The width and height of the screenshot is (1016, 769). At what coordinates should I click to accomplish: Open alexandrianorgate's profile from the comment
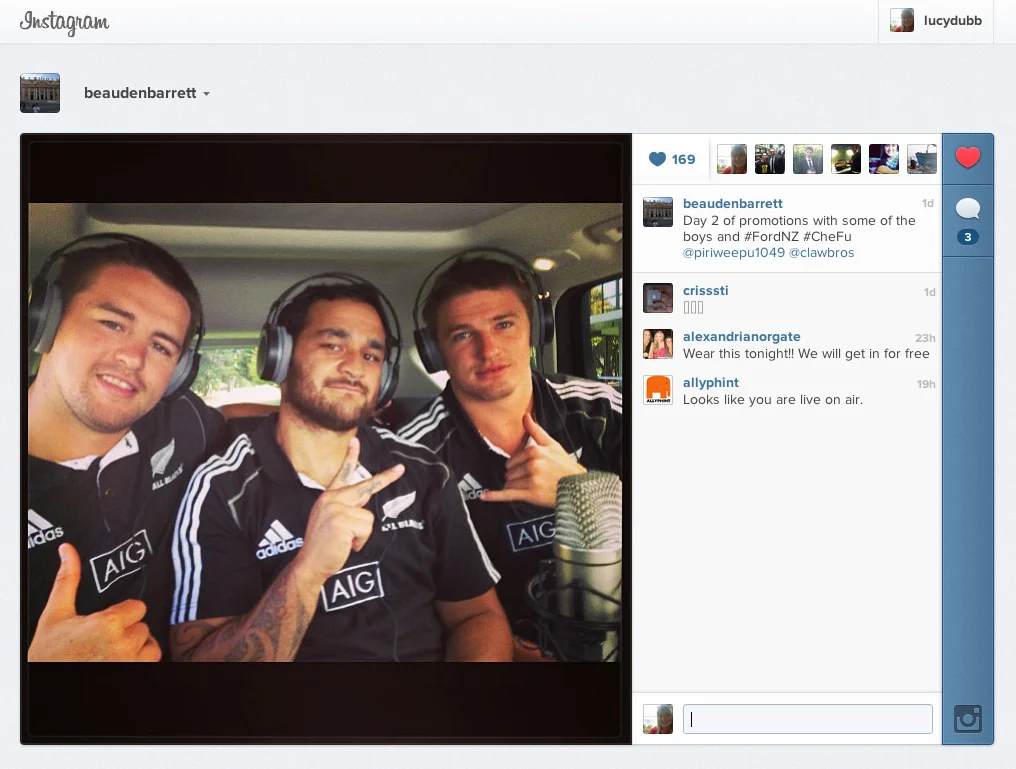point(741,336)
